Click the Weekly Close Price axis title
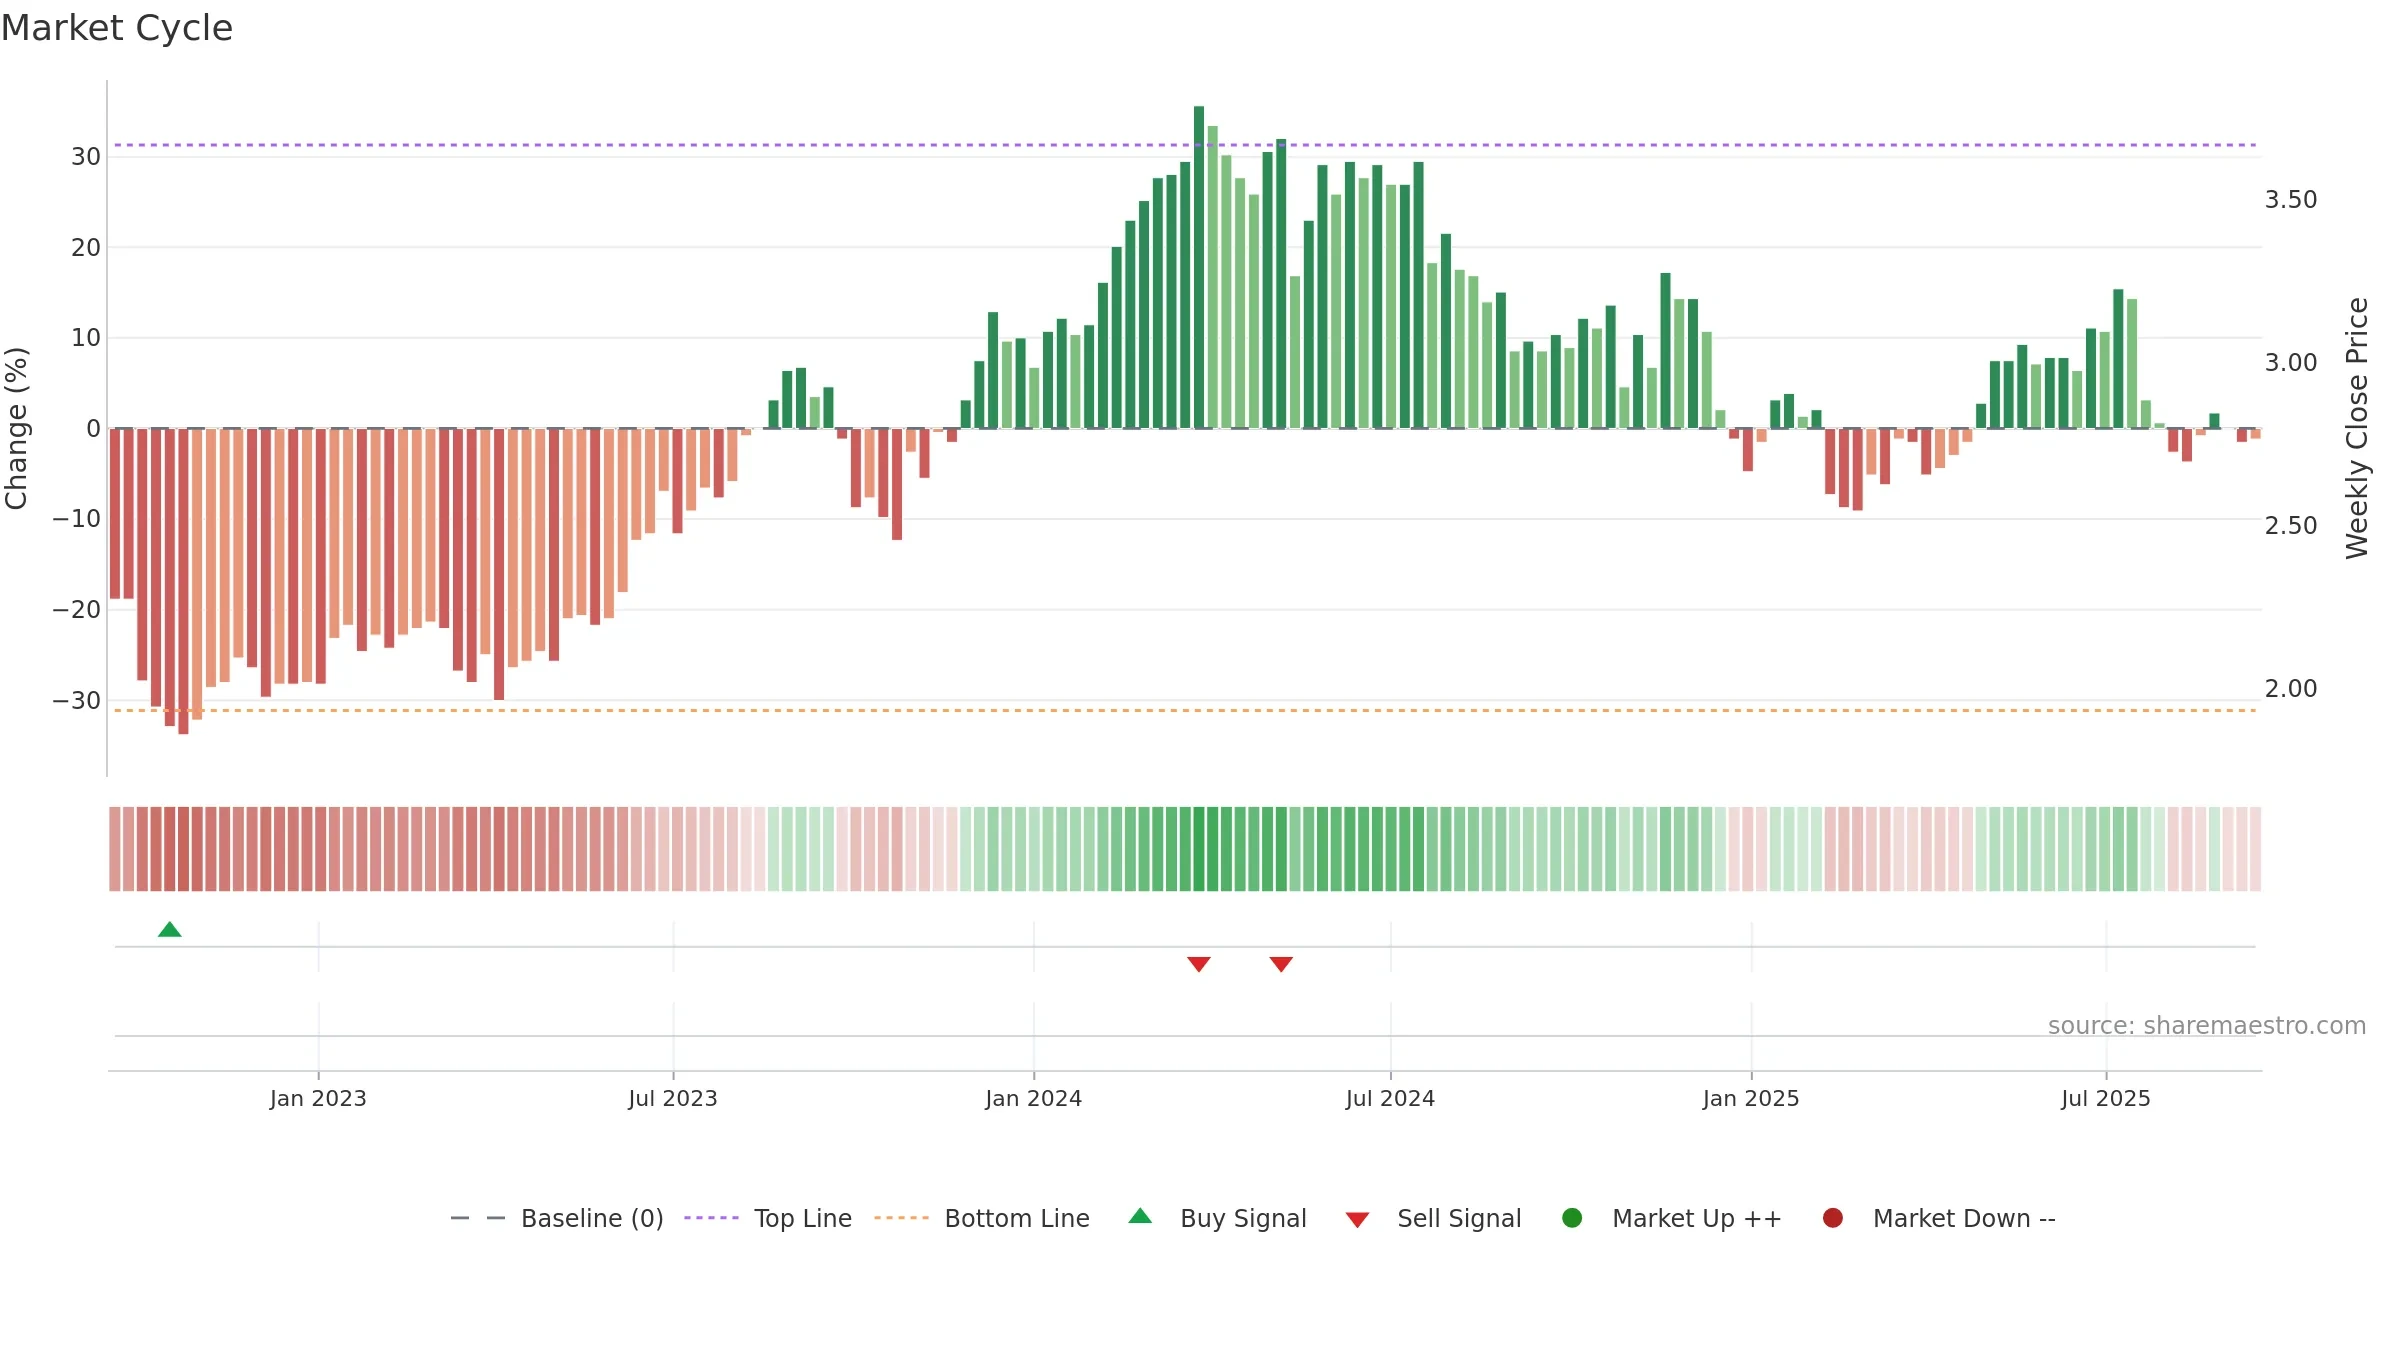2400x1350 pixels. [x=2357, y=428]
